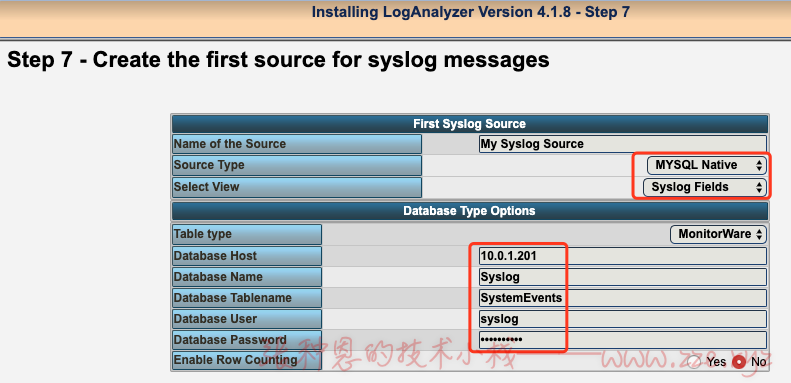Click the Database User label

coord(247,319)
